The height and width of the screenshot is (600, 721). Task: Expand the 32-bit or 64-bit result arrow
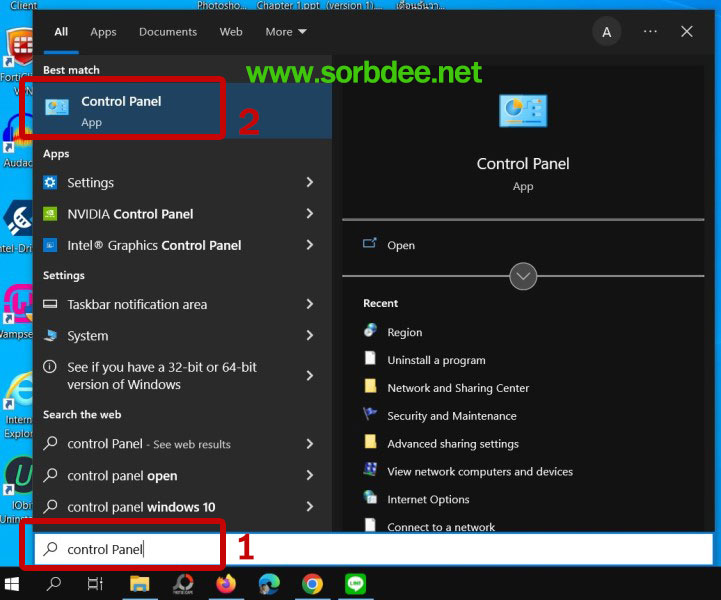[309, 376]
